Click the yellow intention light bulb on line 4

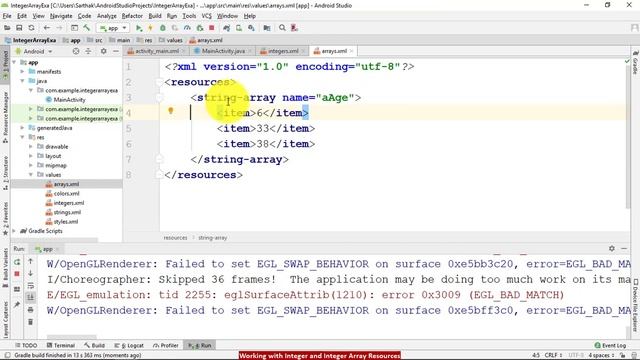tap(171, 111)
